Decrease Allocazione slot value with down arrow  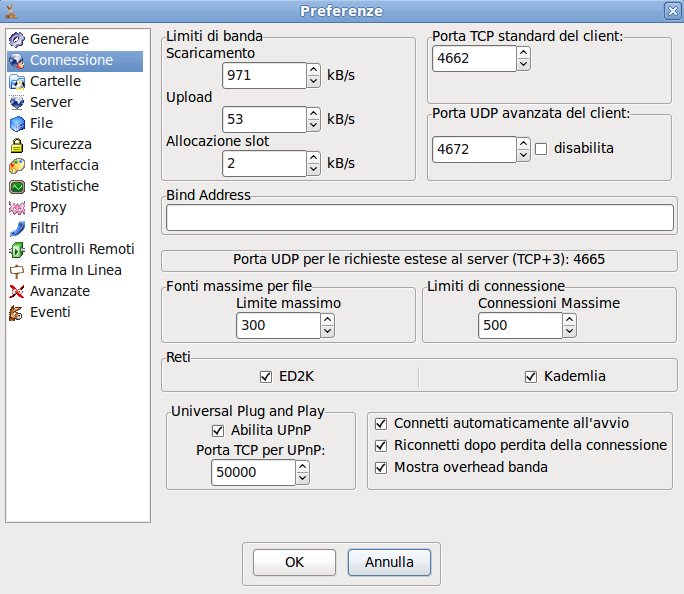tap(313, 169)
